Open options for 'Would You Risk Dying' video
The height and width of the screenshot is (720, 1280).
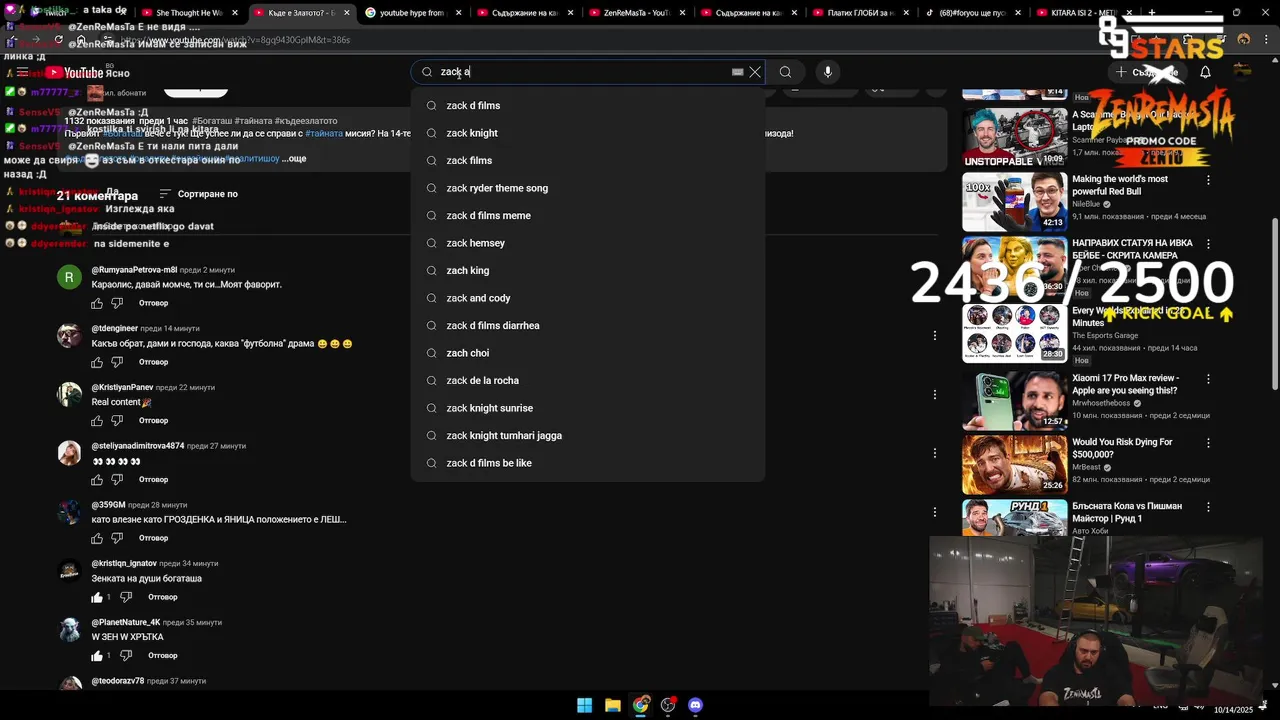(x=1208, y=443)
